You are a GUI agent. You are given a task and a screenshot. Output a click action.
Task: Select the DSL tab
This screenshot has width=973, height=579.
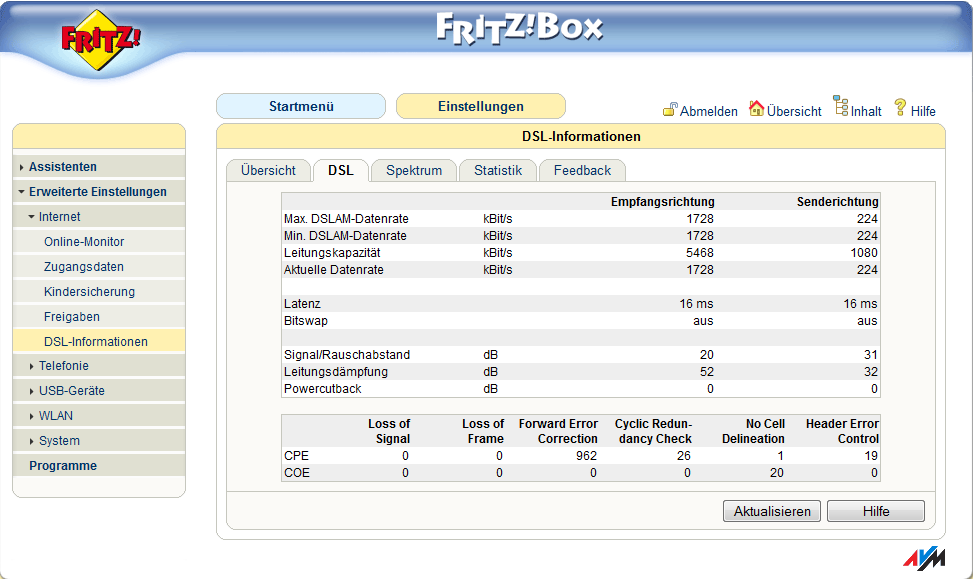click(341, 171)
